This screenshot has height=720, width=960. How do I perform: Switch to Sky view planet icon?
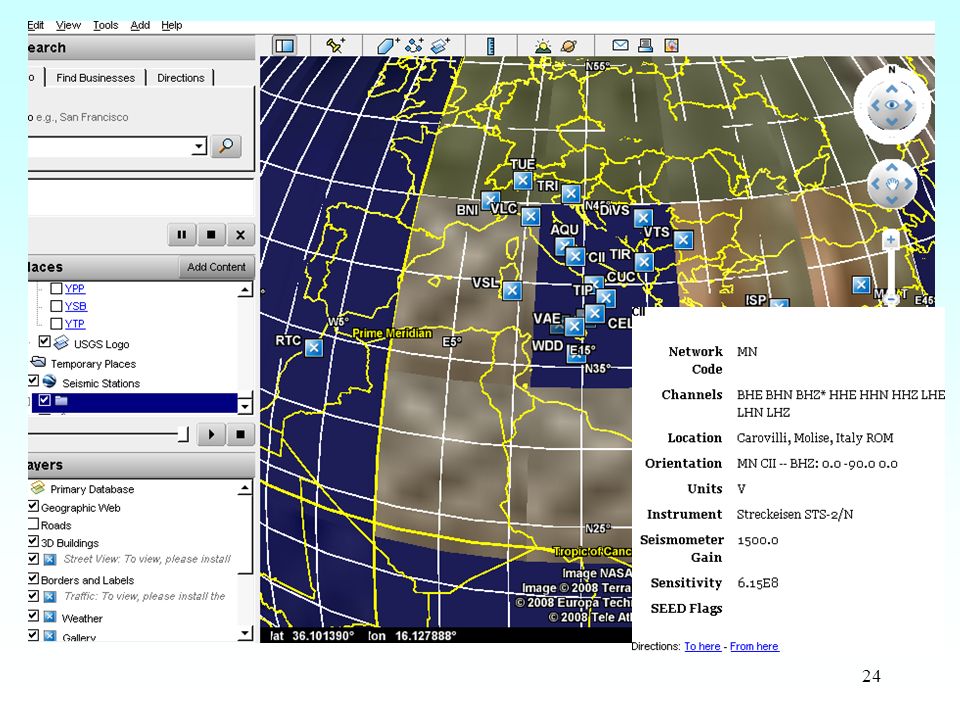pyautogui.click(x=569, y=46)
